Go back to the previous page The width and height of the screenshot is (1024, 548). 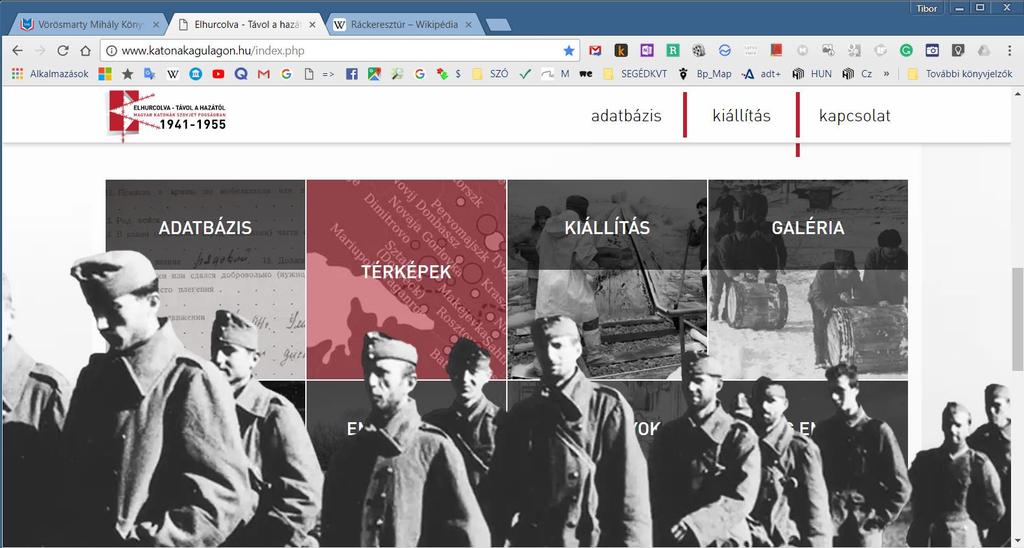pyautogui.click(x=18, y=50)
